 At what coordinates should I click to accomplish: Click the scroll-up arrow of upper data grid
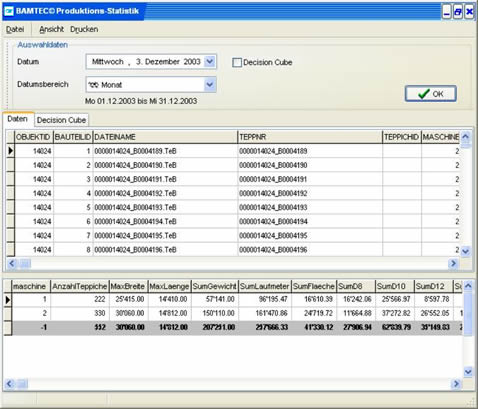tap(466, 137)
